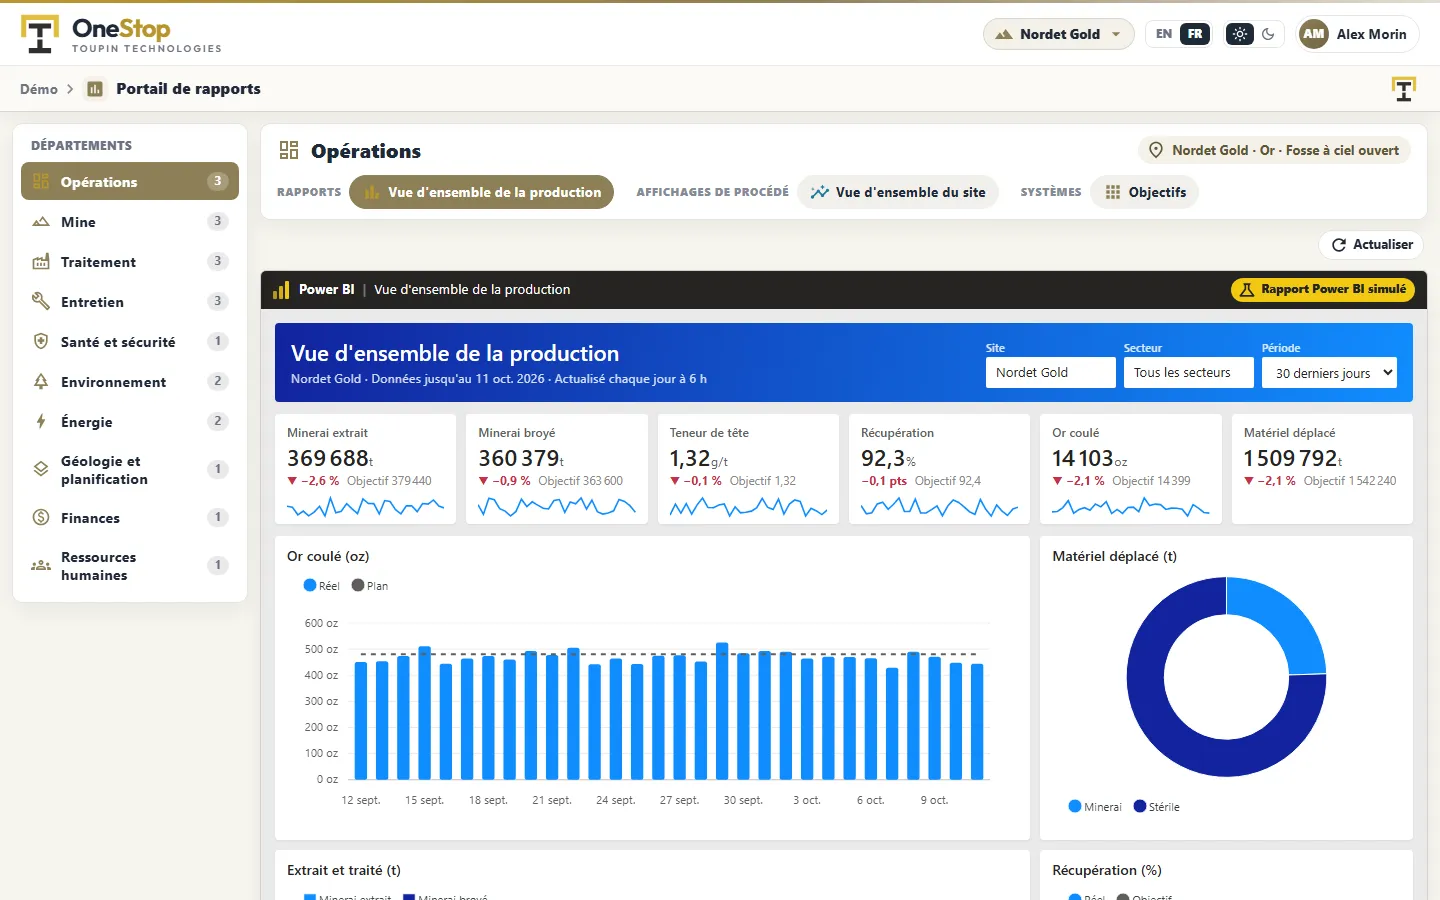Open the Traitement department
The width and height of the screenshot is (1440, 900).
130,261
